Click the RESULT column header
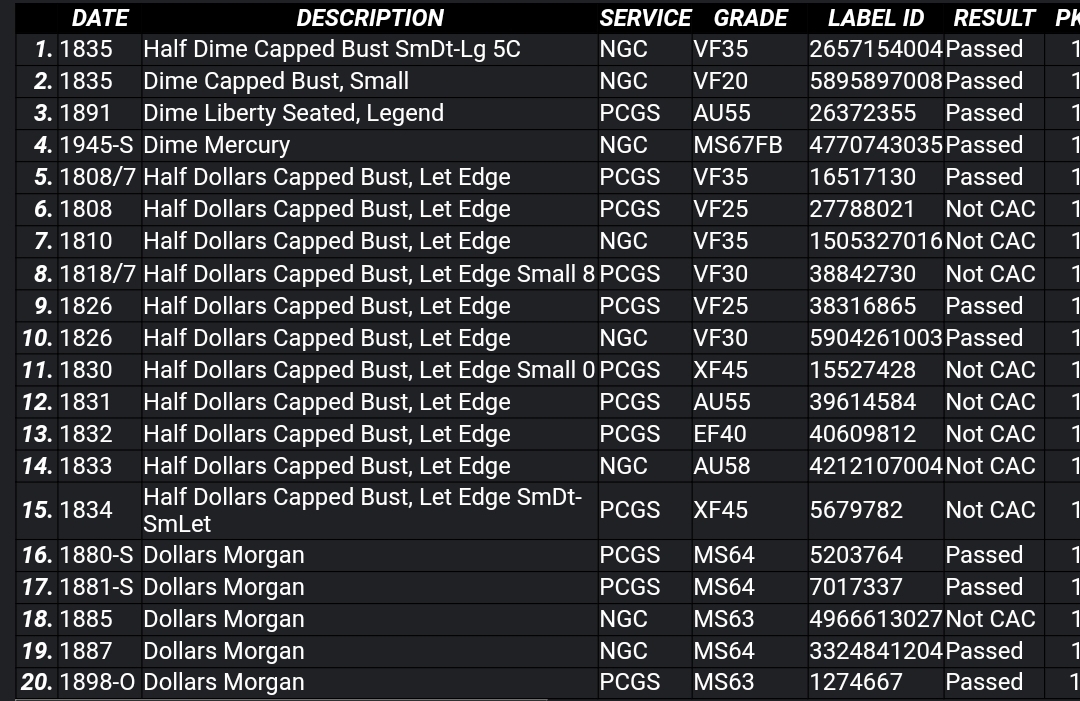 [x=994, y=18]
